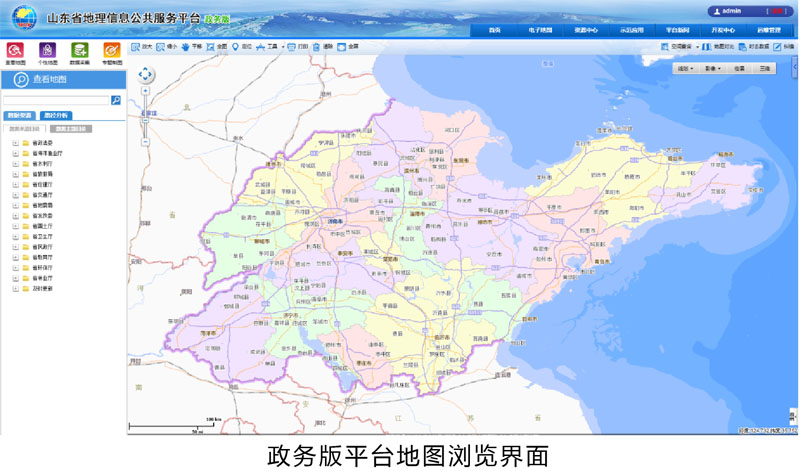This screenshot has width=800, height=474.
Task: Select the 放大 zoom-in map tool
Action: (142, 47)
